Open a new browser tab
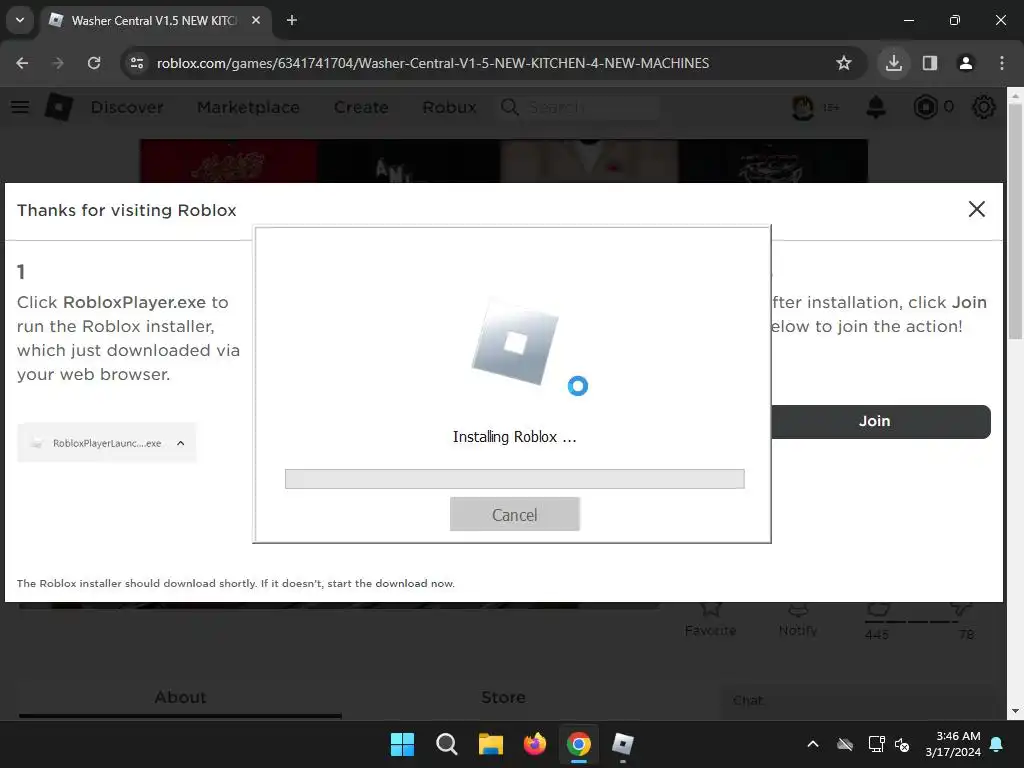Screen dimensions: 1024x768 [292, 20]
